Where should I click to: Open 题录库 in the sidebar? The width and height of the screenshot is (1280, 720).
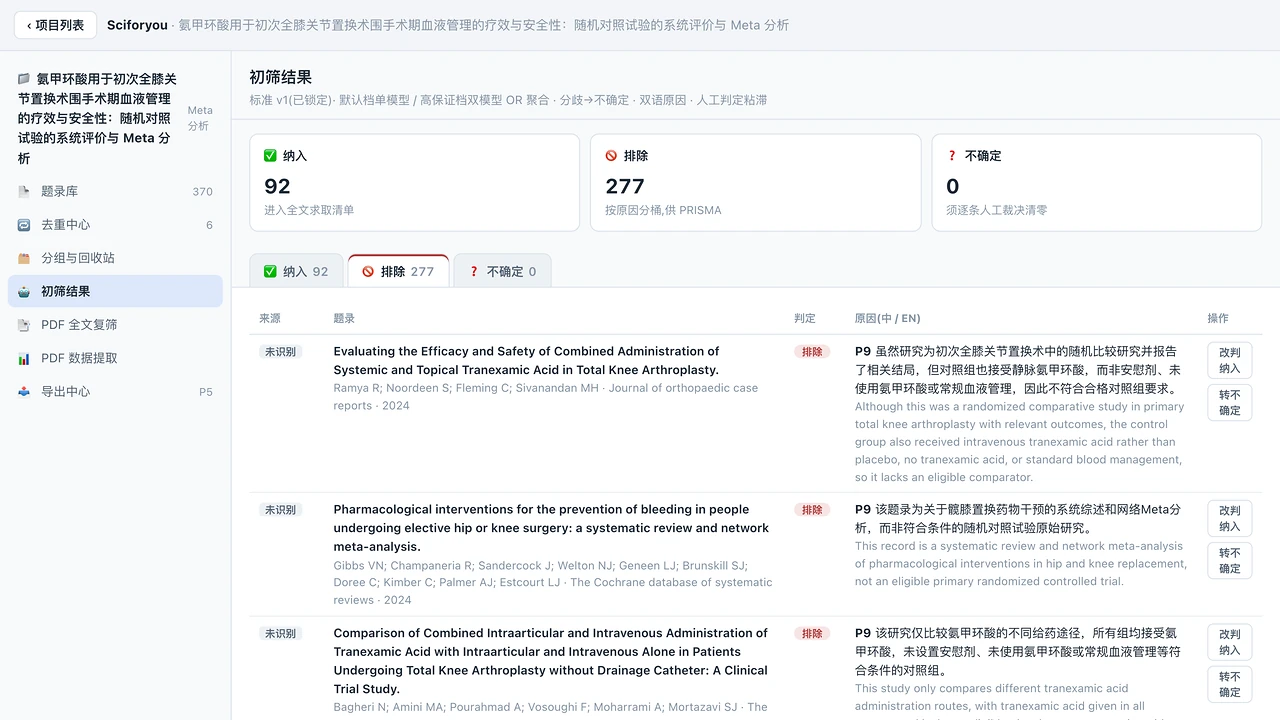tap(115, 191)
